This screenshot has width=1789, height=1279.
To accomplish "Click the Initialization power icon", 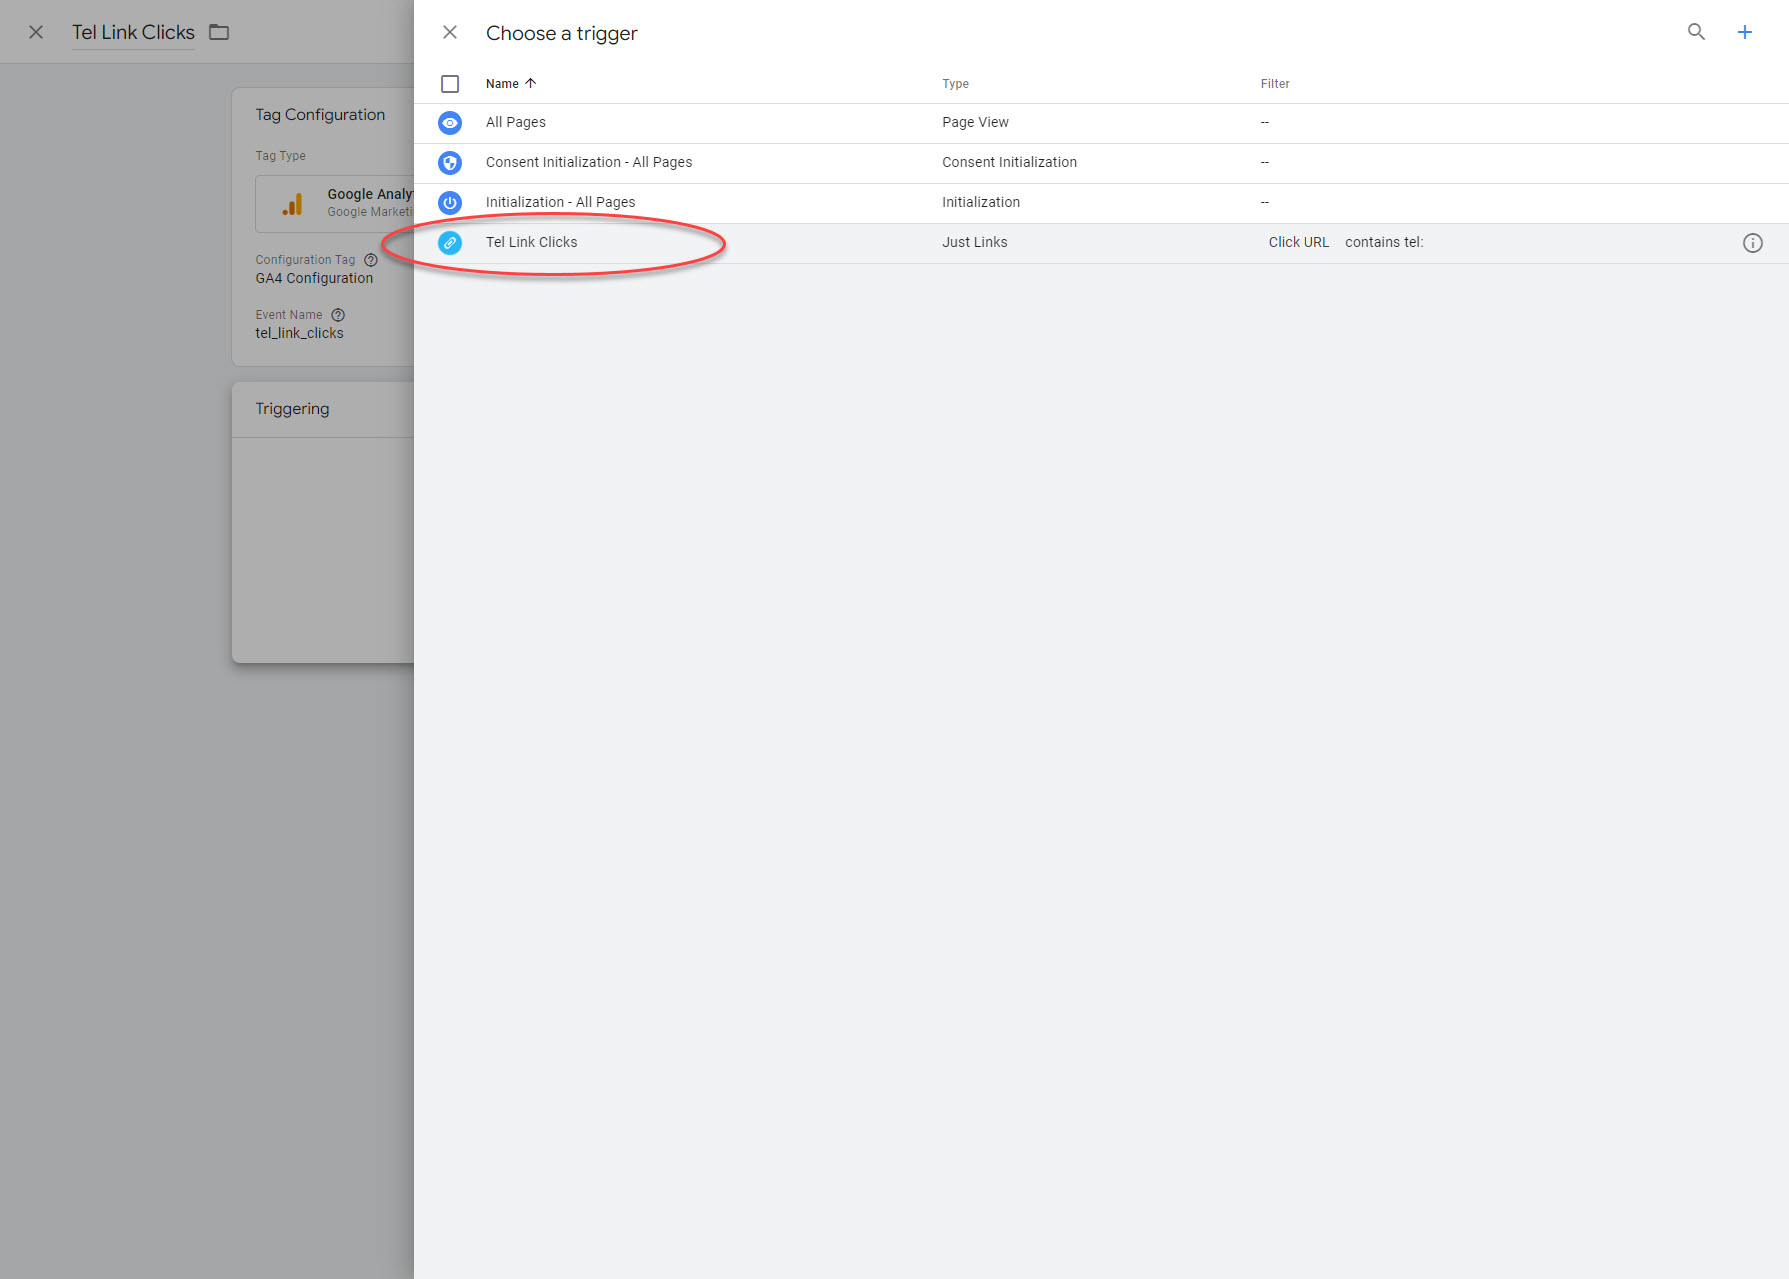I will (x=450, y=203).
